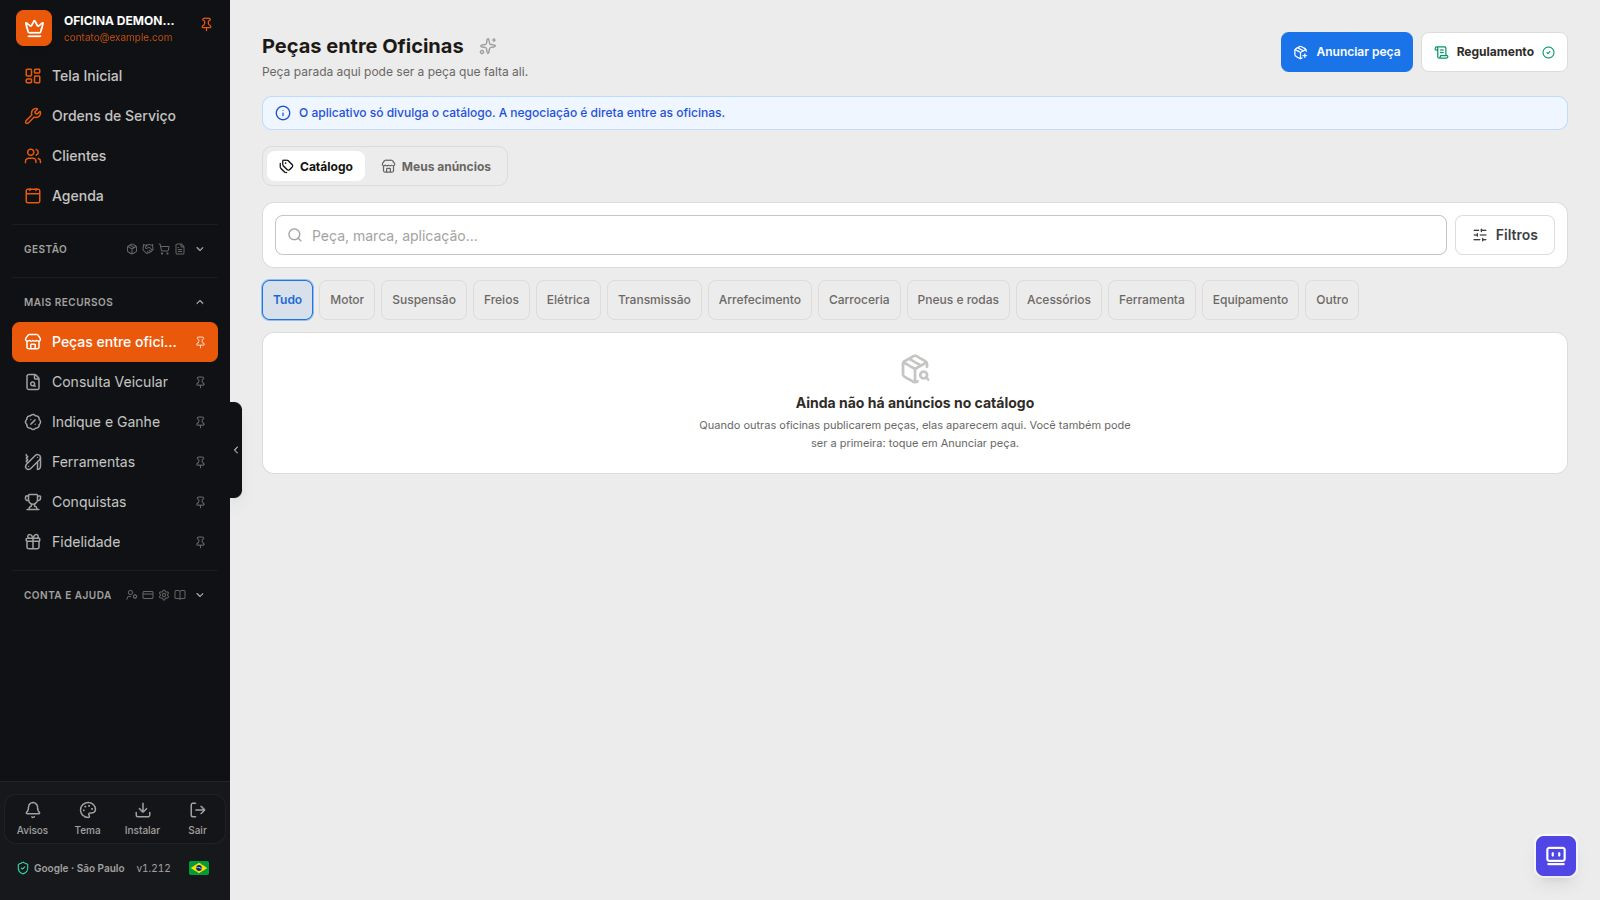The height and width of the screenshot is (900, 1600).
Task: Click the sparkle icon beside page title
Action: [x=488, y=46]
